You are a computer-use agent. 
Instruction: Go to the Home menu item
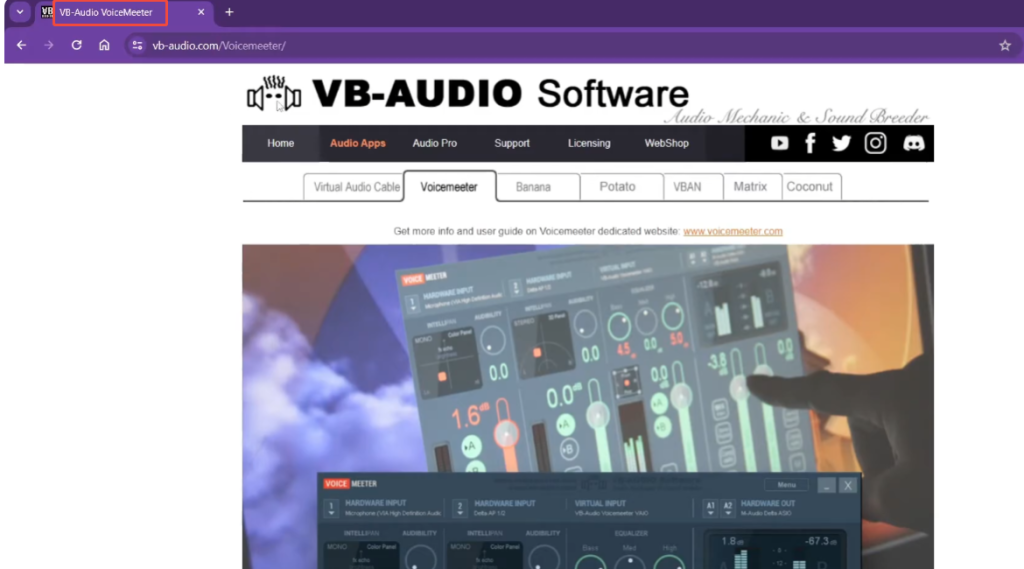click(280, 143)
